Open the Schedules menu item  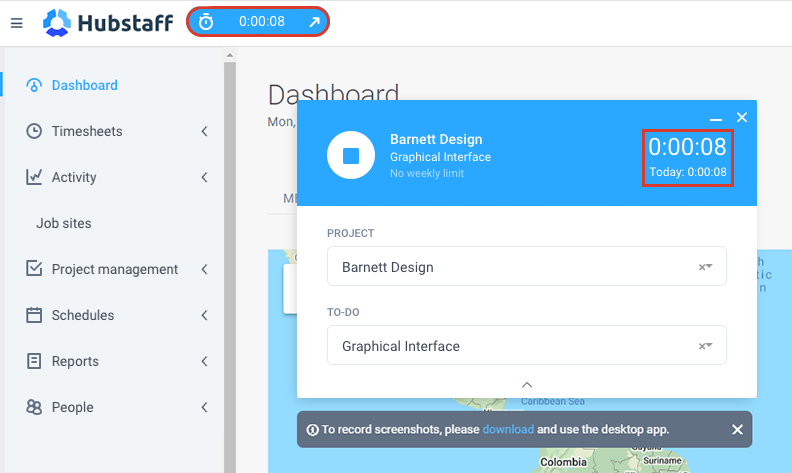coord(83,315)
